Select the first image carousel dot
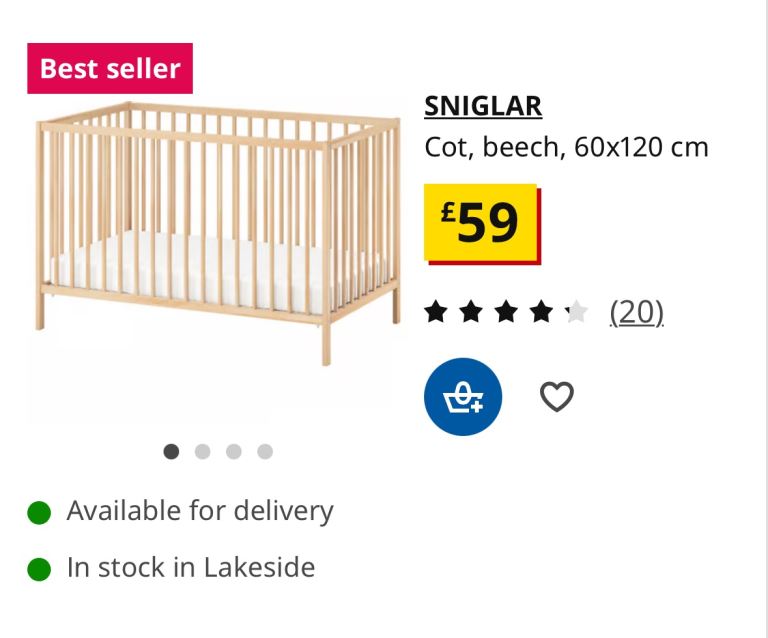768x638 pixels. tap(171, 451)
